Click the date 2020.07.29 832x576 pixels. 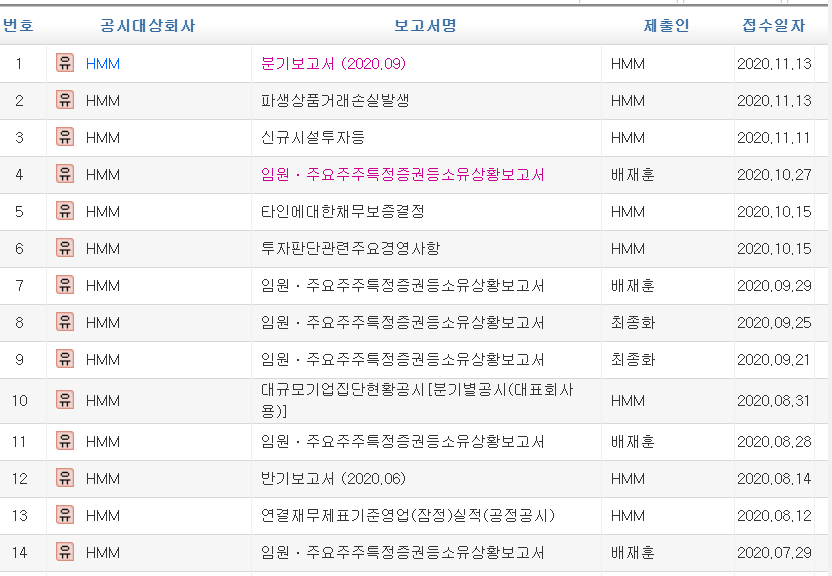(774, 553)
